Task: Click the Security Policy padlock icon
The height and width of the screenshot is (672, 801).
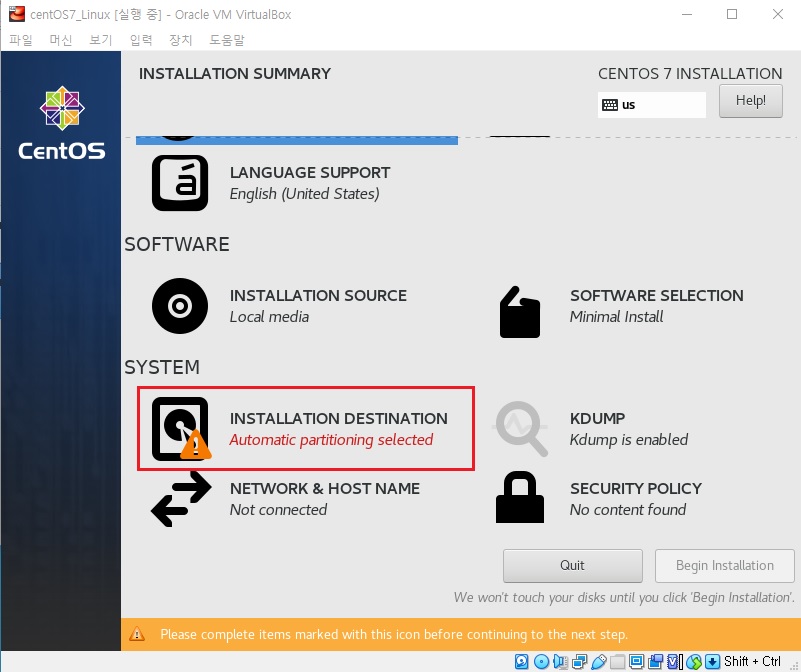Action: tap(520, 497)
